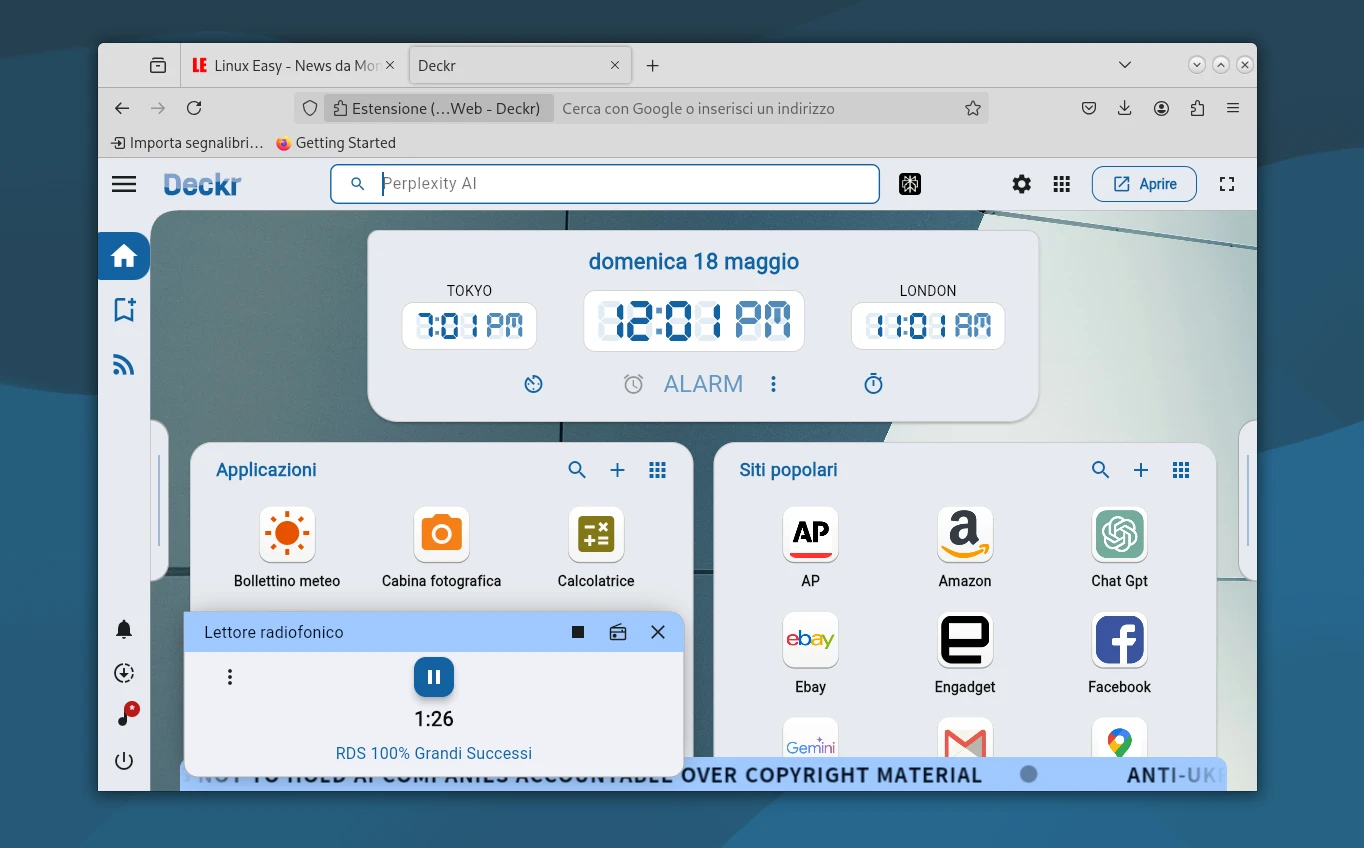The image size is (1364, 848).
Task: Open the hamburger menu next to Deckr logo
Action: (x=124, y=184)
